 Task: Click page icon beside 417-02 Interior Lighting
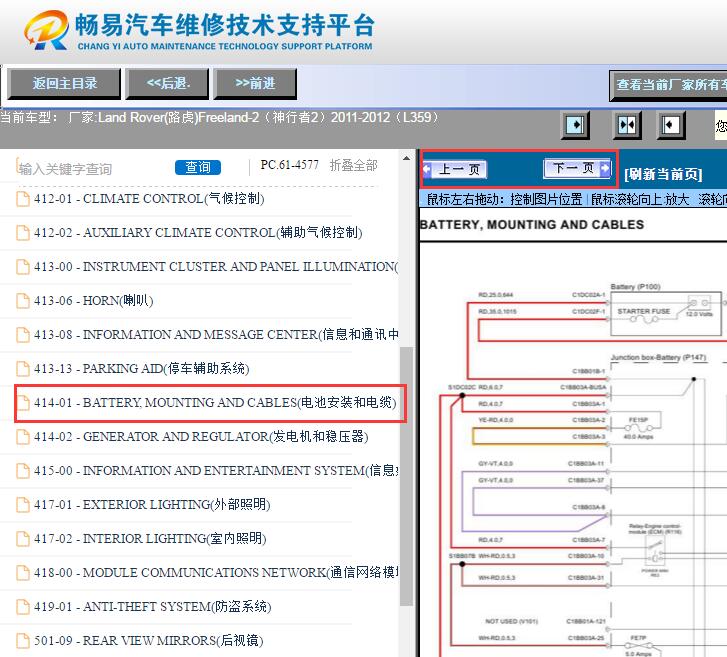pos(23,538)
